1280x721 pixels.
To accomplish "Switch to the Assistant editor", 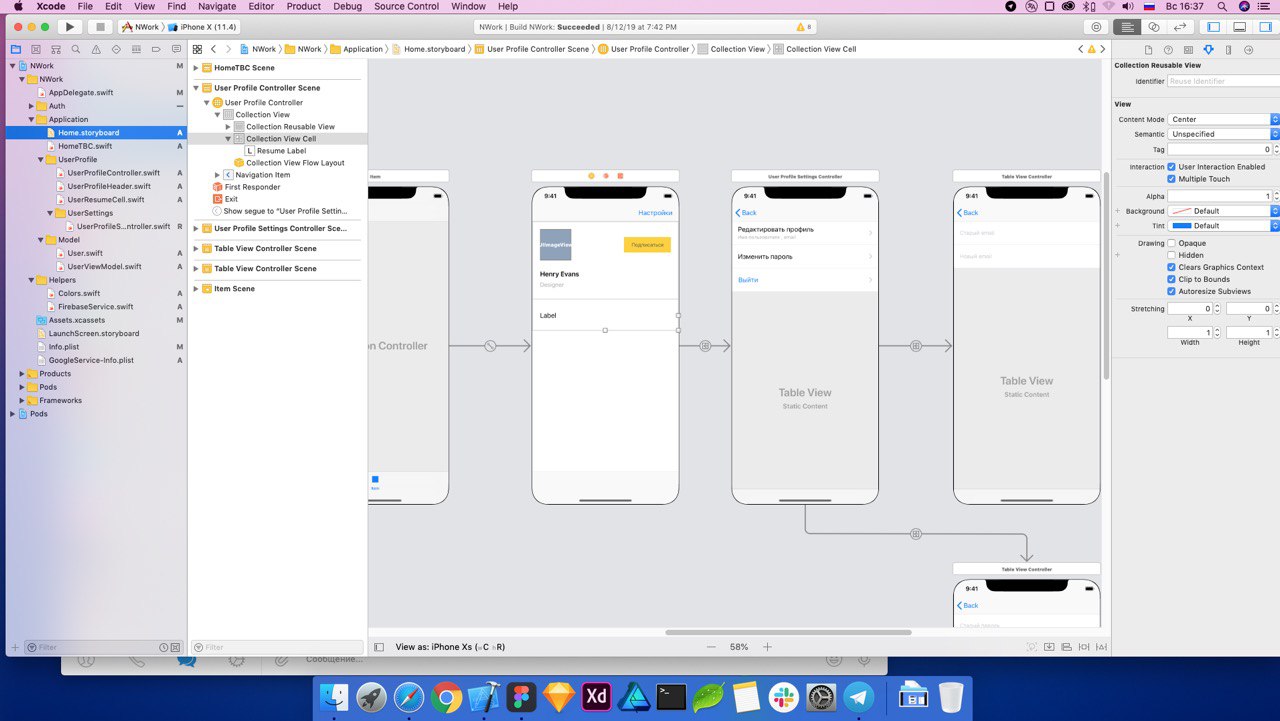I will coord(1154,27).
